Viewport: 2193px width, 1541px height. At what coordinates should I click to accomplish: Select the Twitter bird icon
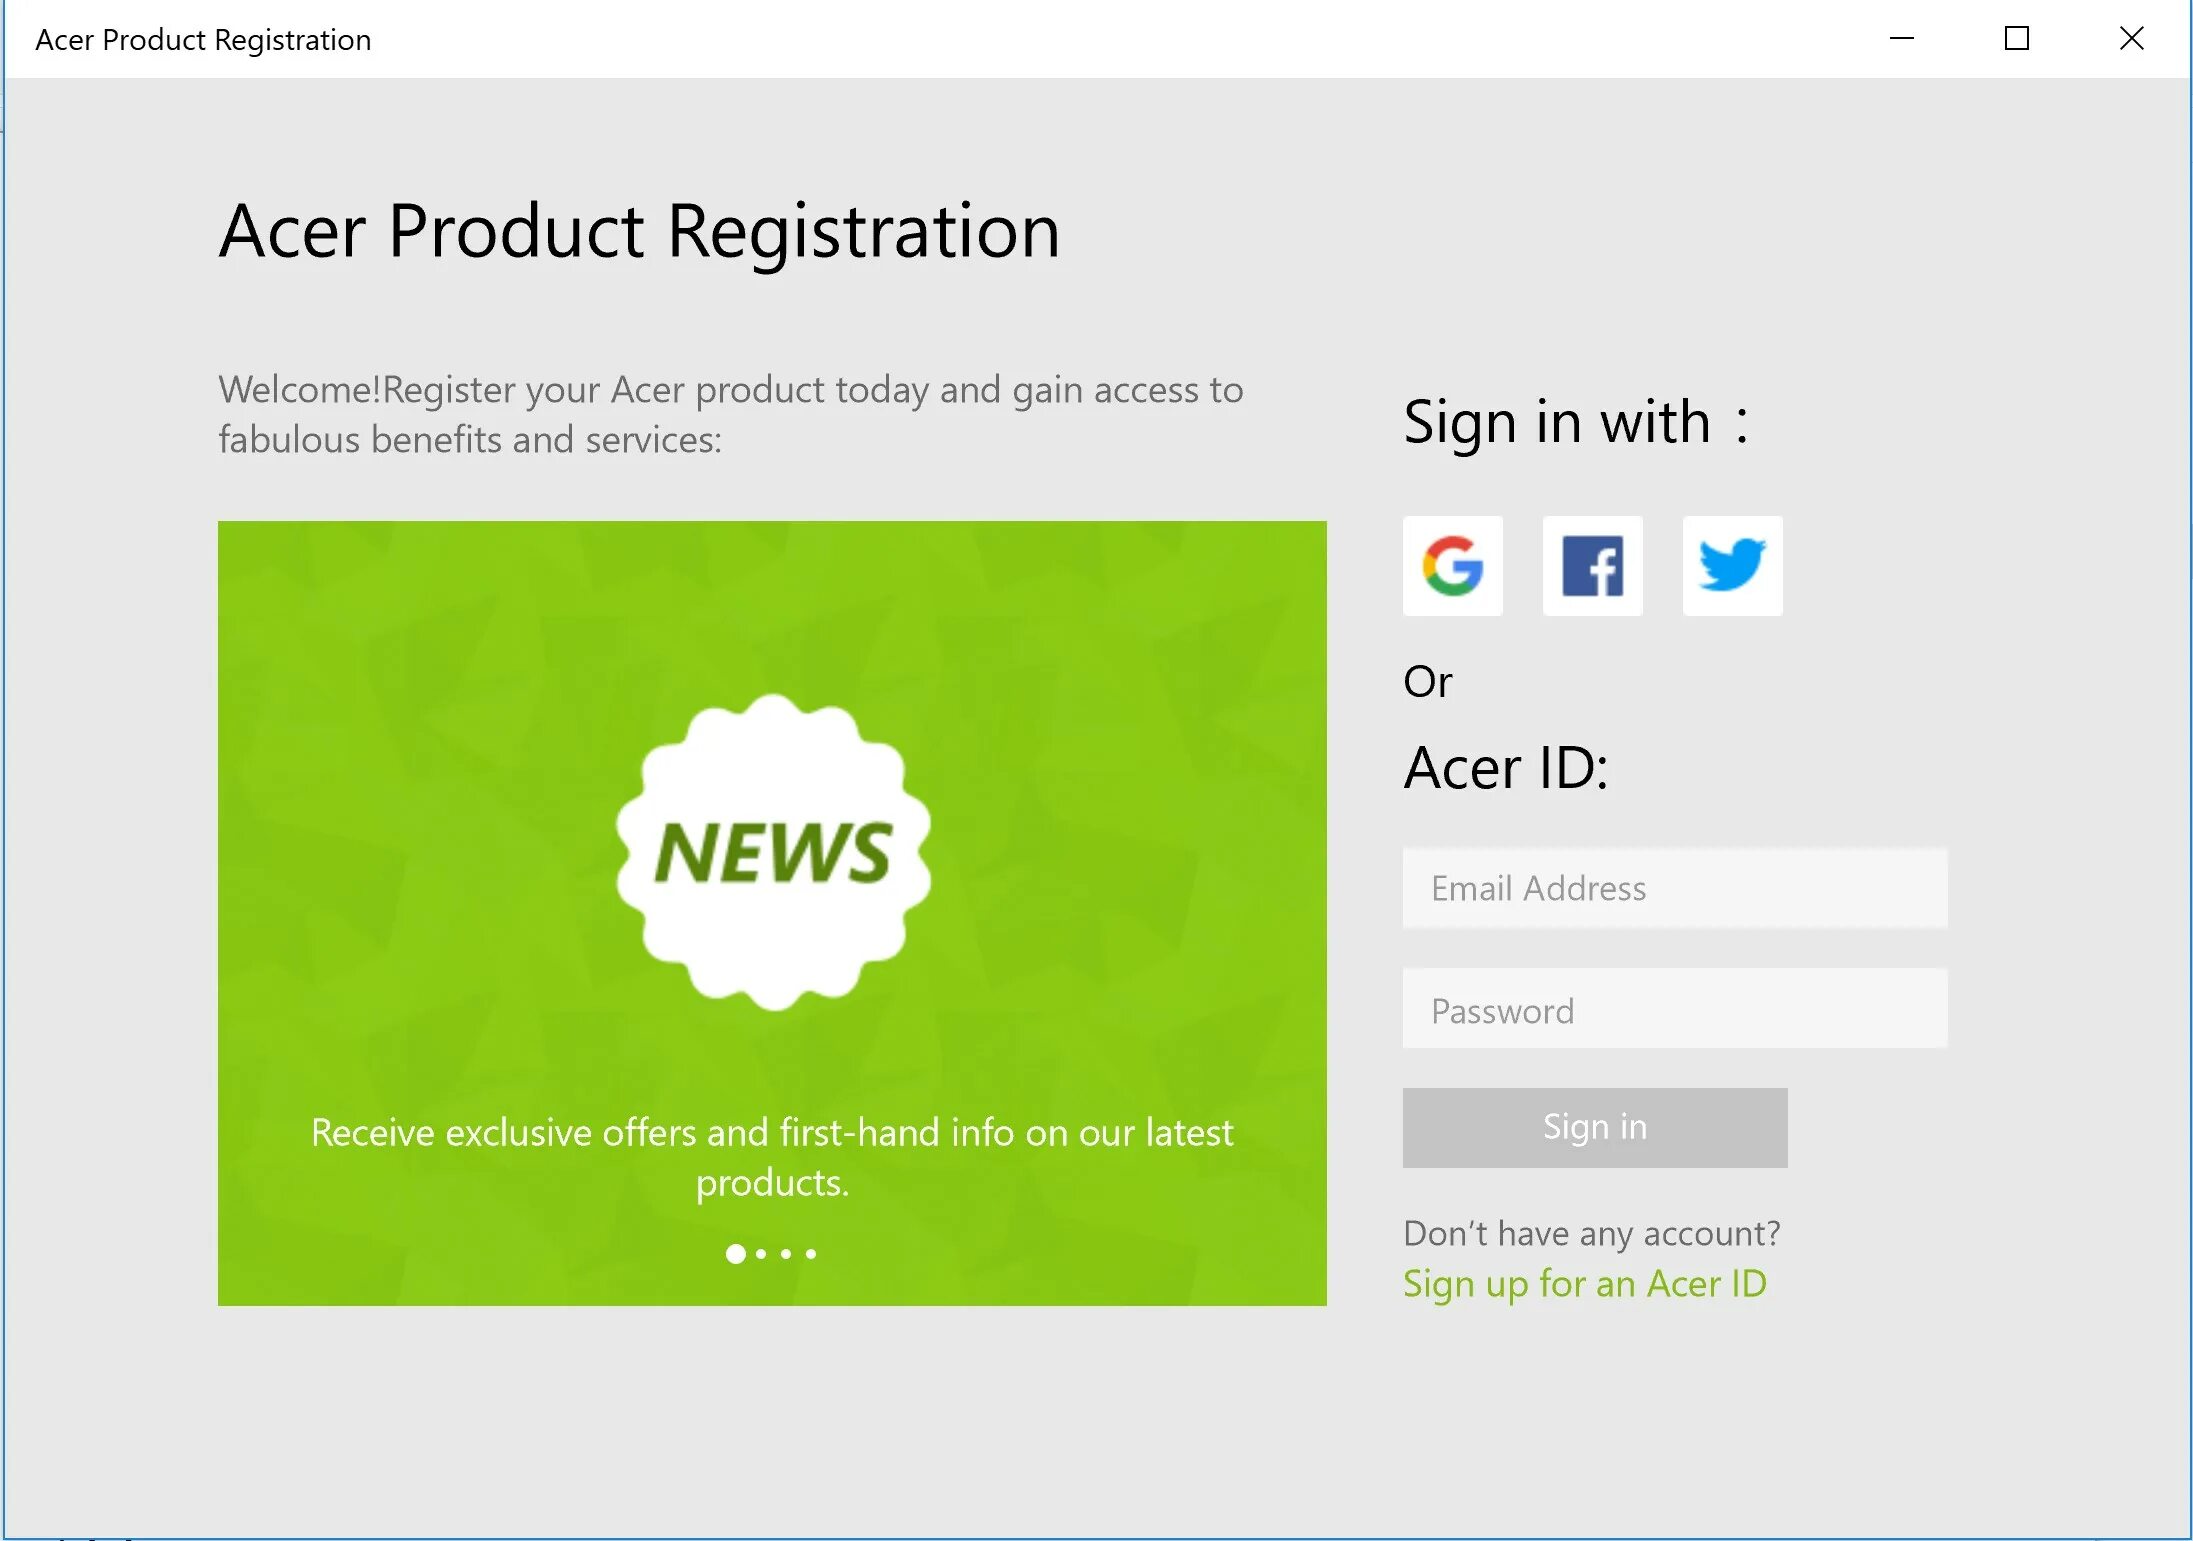pyautogui.click(x=1732, y=566)
